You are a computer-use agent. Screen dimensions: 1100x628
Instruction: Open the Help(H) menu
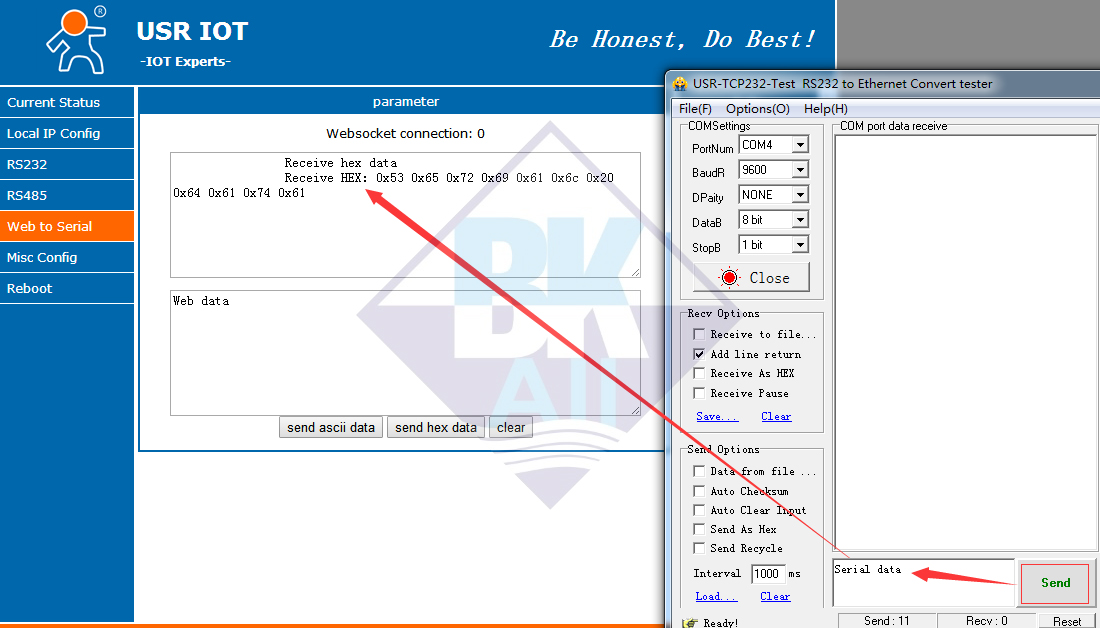point(826,109)
